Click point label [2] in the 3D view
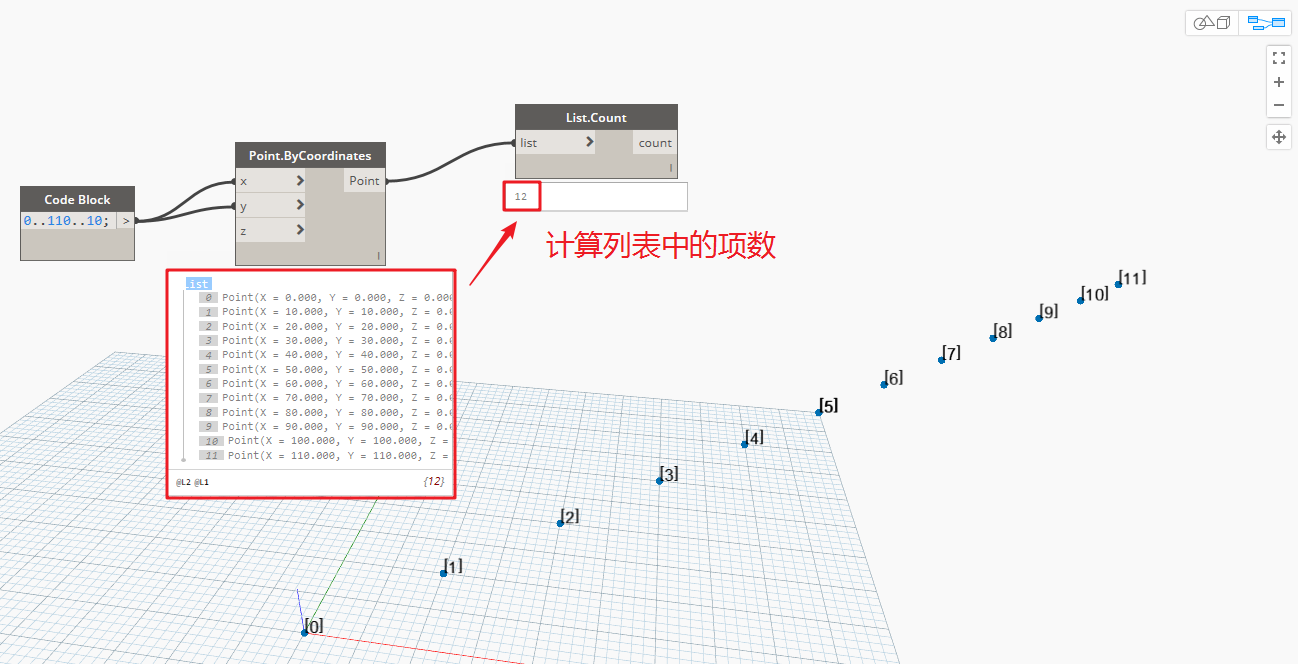 pos(569,517)
